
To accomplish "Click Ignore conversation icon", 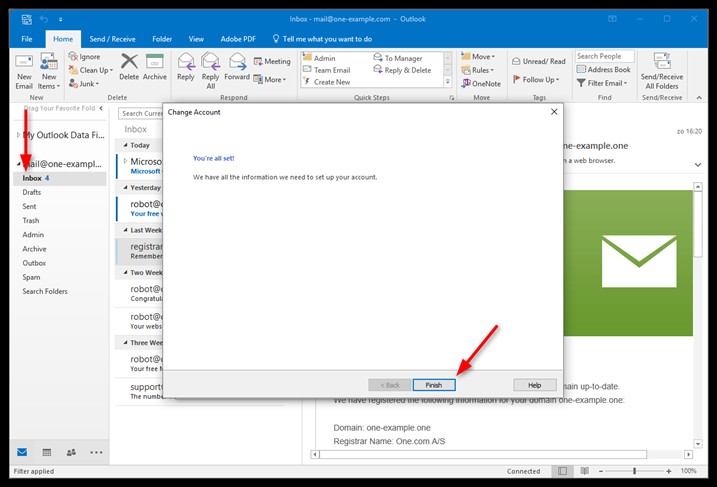I will [73, 57].
